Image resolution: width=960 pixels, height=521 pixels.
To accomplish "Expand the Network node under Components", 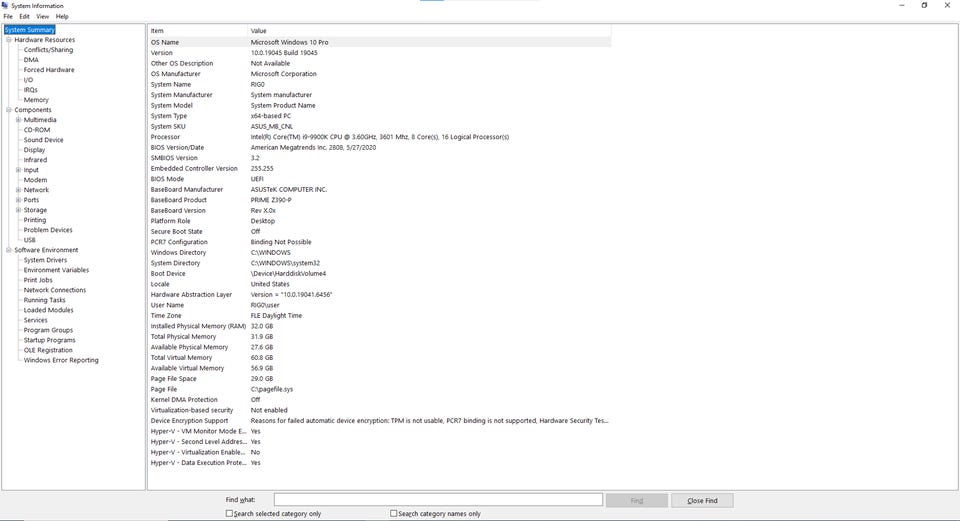I will tap(18, 190).
